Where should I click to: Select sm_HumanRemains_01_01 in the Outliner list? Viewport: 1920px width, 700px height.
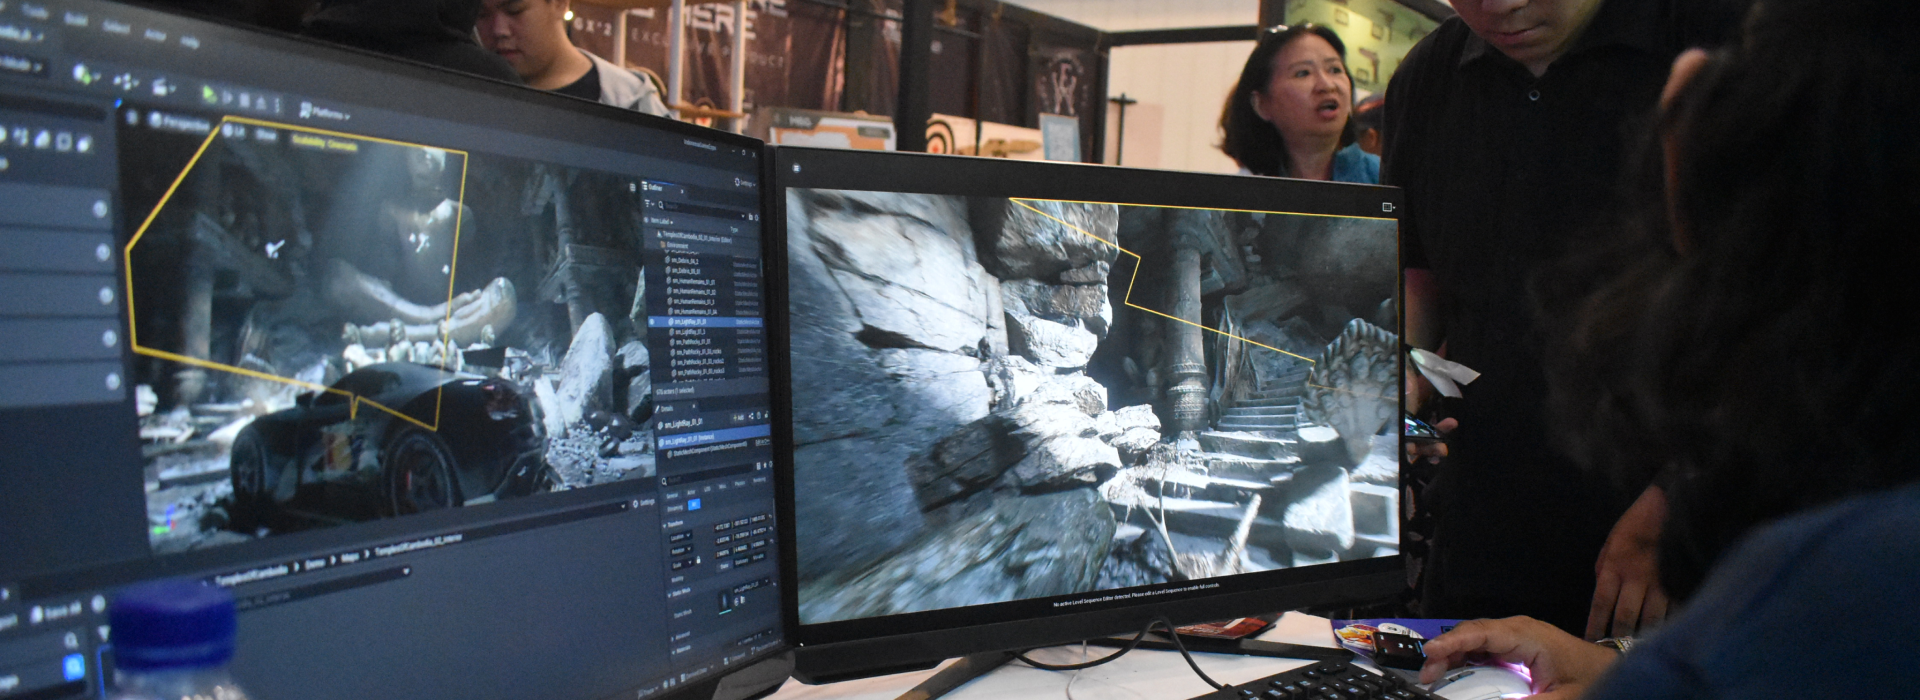693,282
